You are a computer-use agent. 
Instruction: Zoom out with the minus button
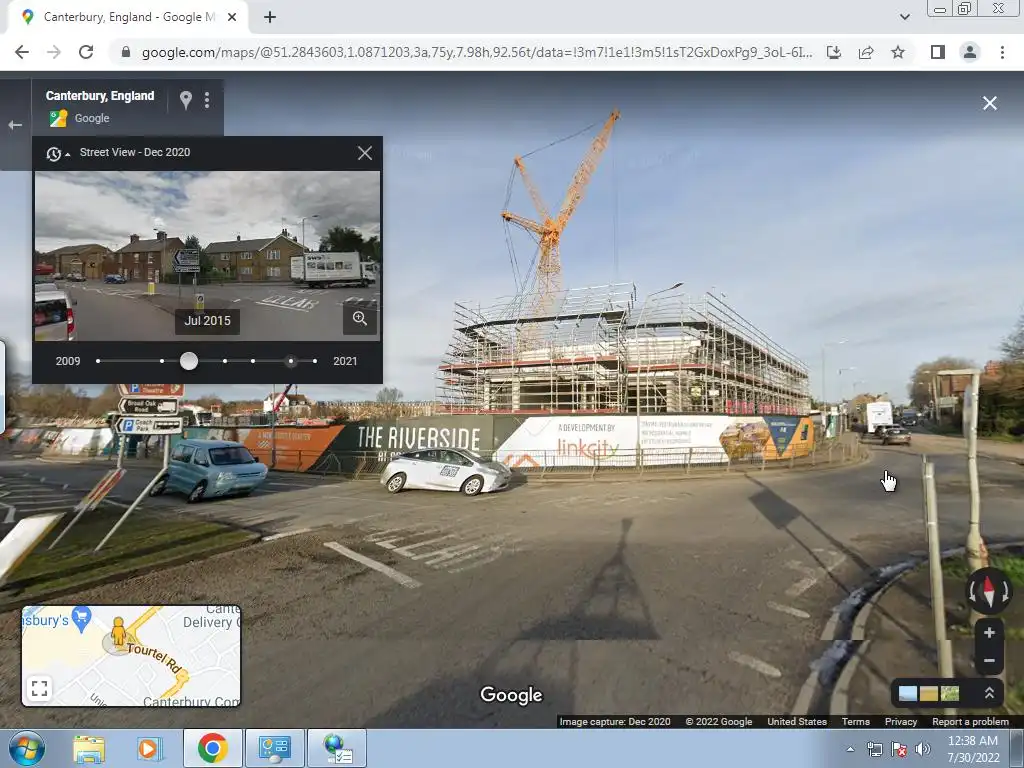tap(989, 660)
